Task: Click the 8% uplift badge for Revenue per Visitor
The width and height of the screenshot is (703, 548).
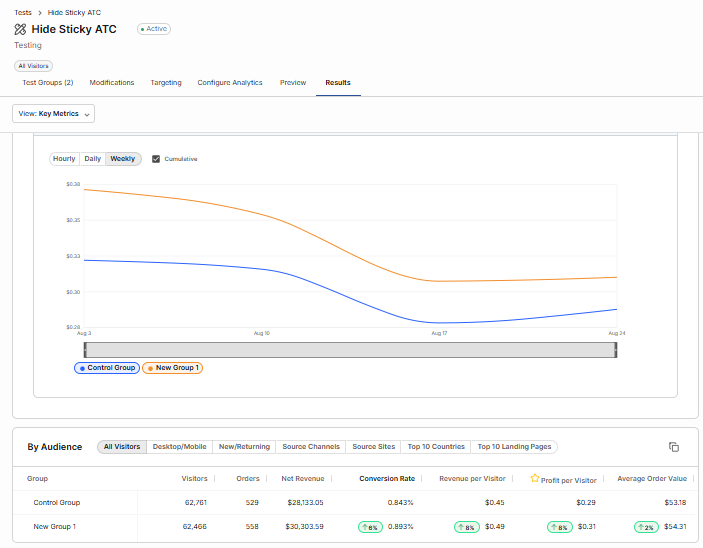Action: 467,526
